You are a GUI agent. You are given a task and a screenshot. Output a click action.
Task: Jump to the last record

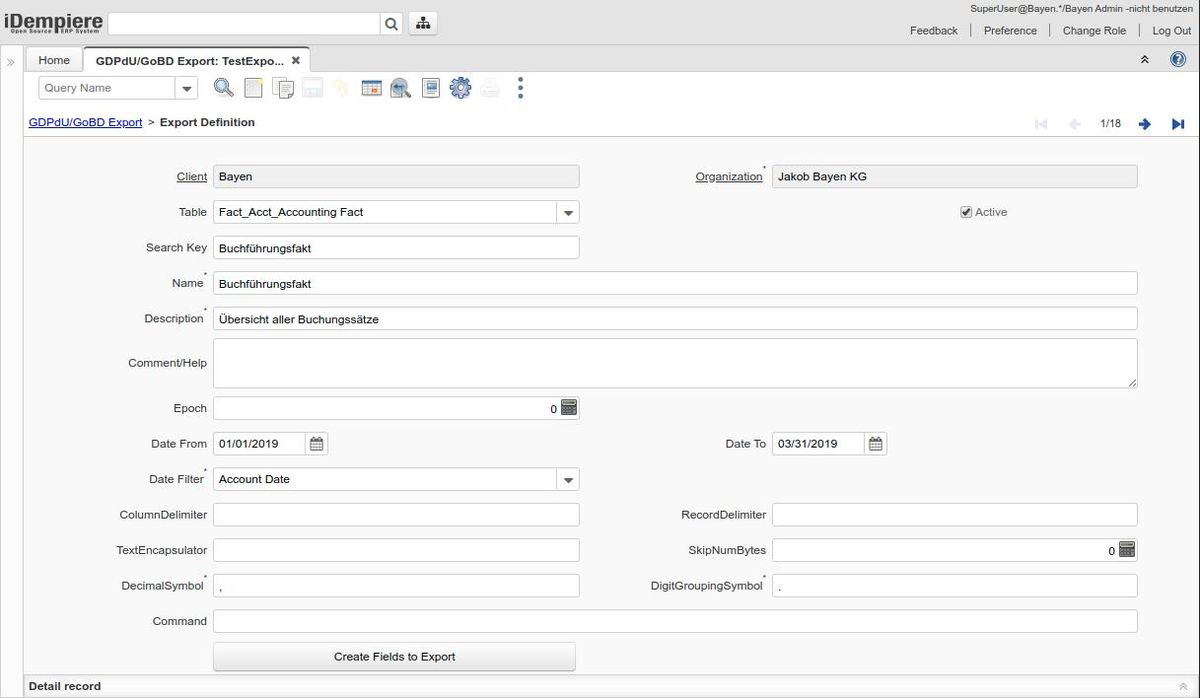(1178, 124)
